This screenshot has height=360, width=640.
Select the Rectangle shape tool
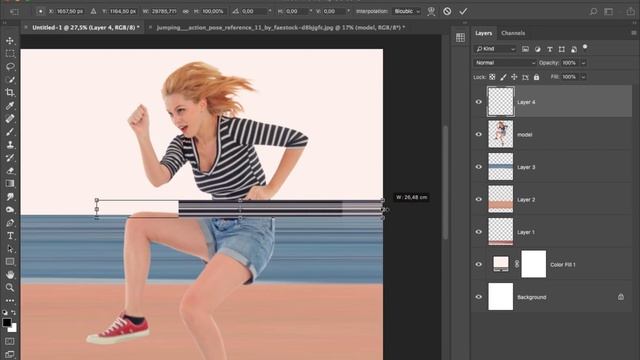10,262
